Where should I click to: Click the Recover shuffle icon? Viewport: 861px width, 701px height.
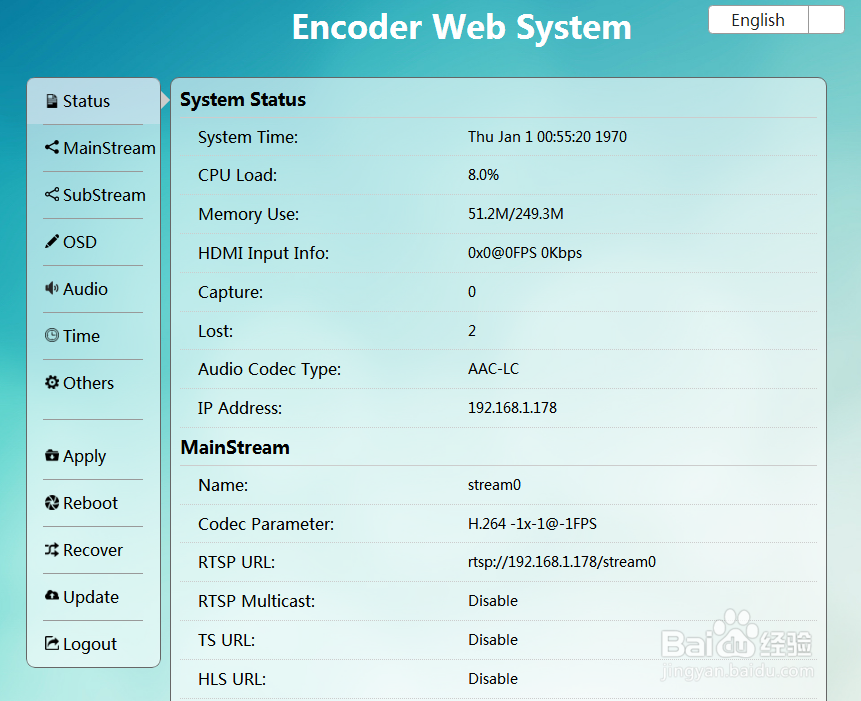(52, 549)
